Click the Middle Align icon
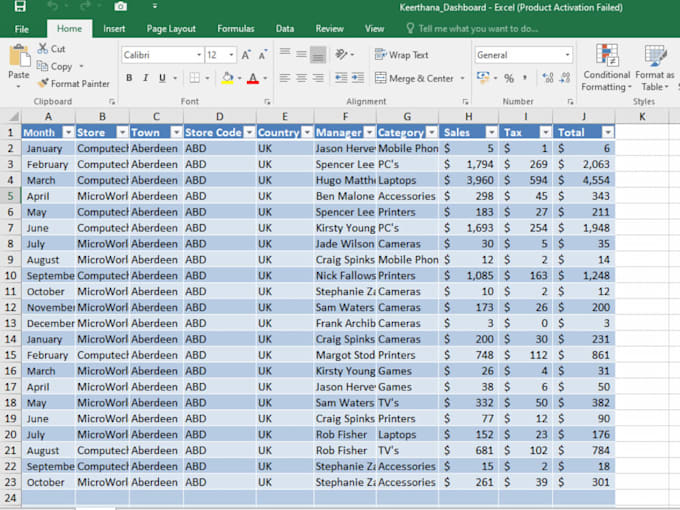This screenshot has width=680, height=510. click(301, 54)
